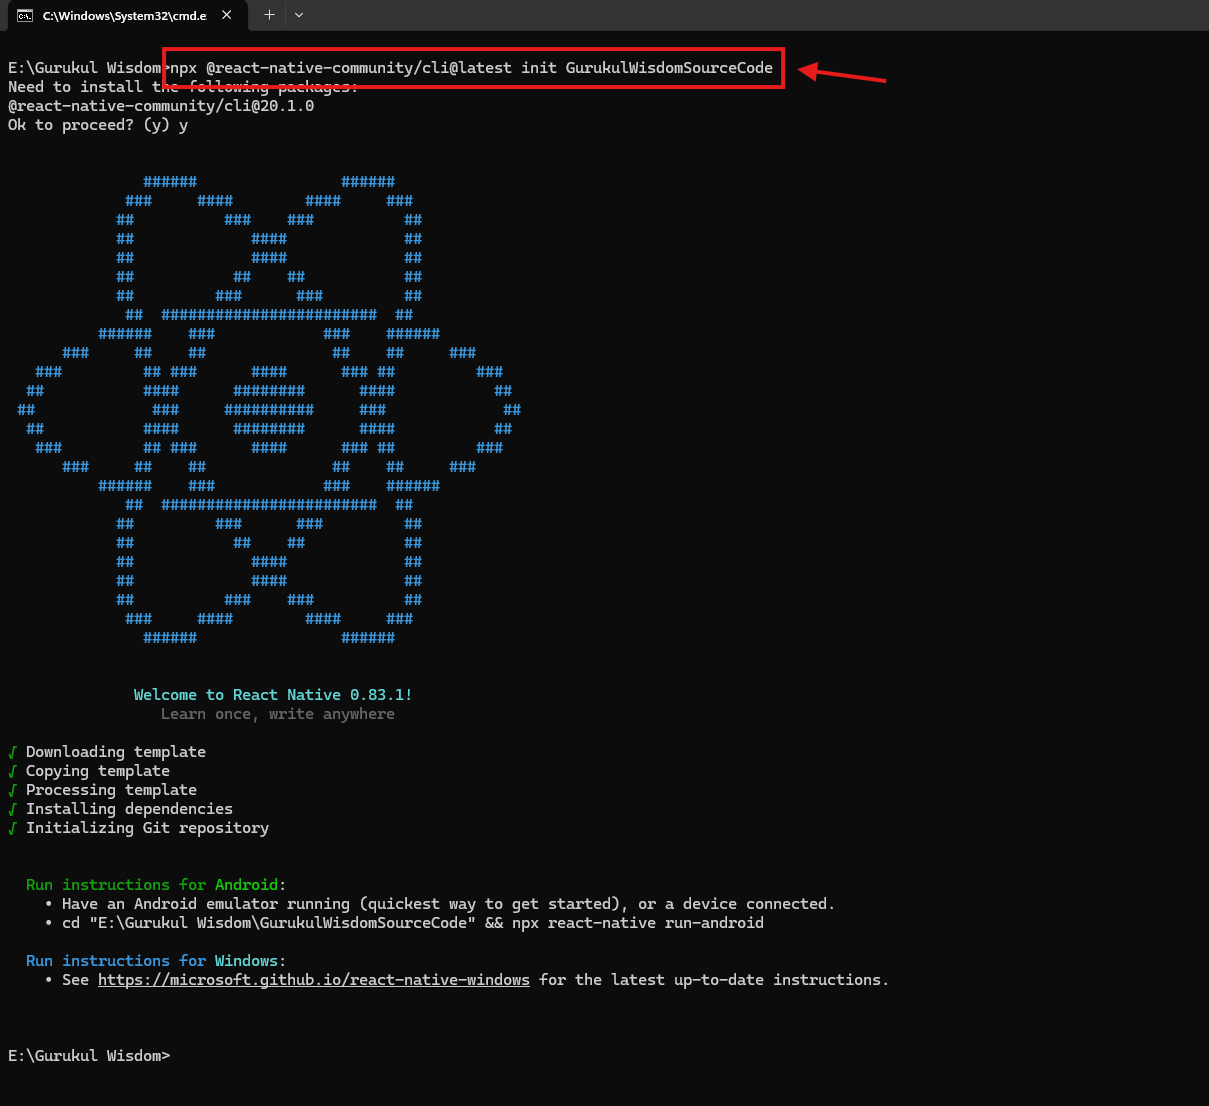Click the Ok to proceed? (y) line
Image resolution: width=1209 pixels, height=1106 pixels.
98,125
